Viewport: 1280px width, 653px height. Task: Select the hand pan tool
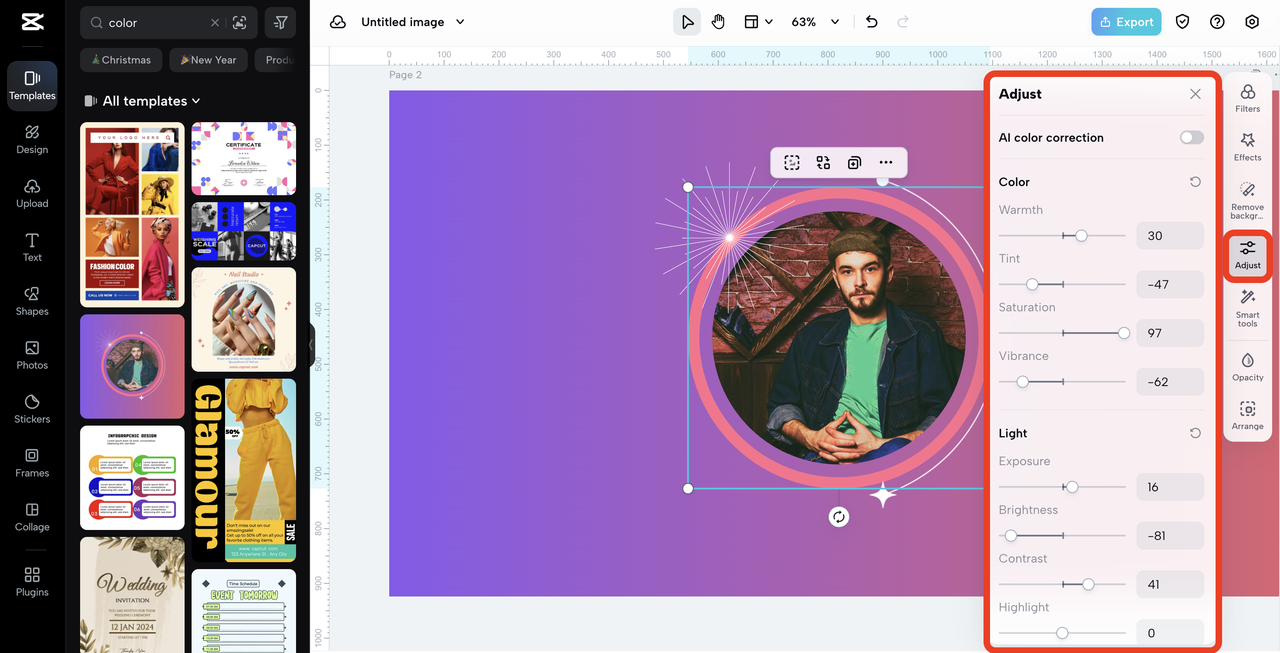click(x=718, y=22)
